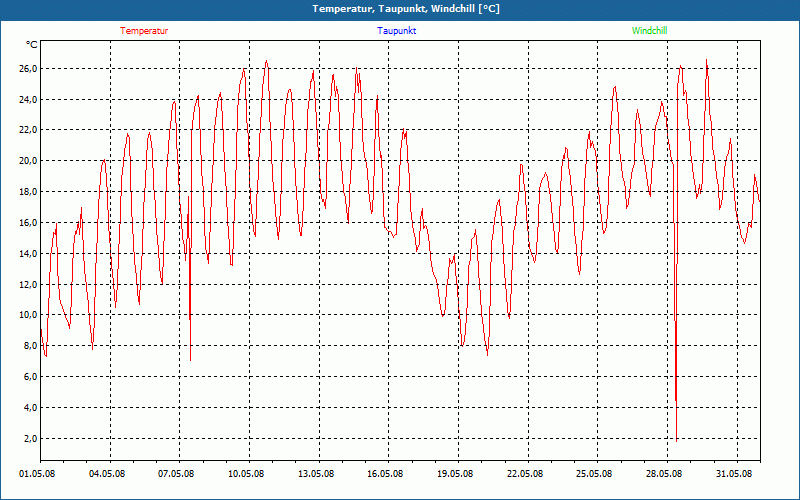Click the 22,0 y-axis value
The image size is (800, 500).
point(29,130)
